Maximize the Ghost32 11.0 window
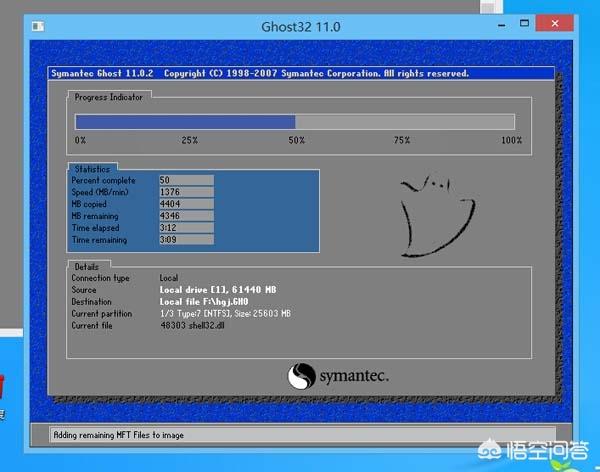The height and width of the screenshot is (472, 600). (524, 24)
